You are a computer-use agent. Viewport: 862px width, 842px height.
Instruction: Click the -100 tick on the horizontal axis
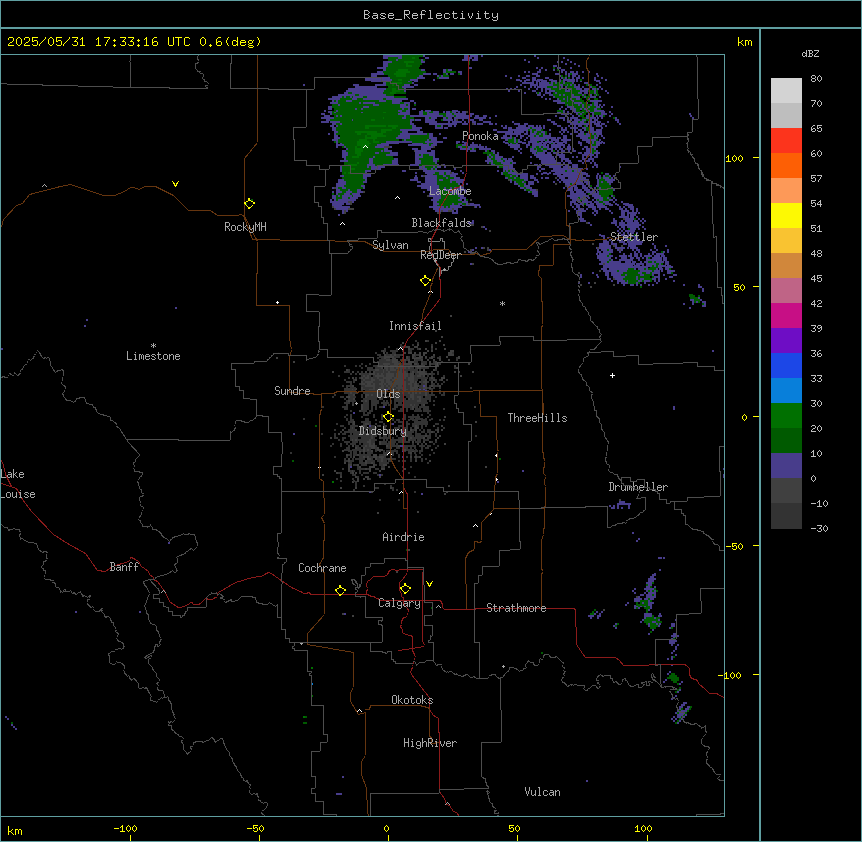pyautogui.click(x=126, y=828)
